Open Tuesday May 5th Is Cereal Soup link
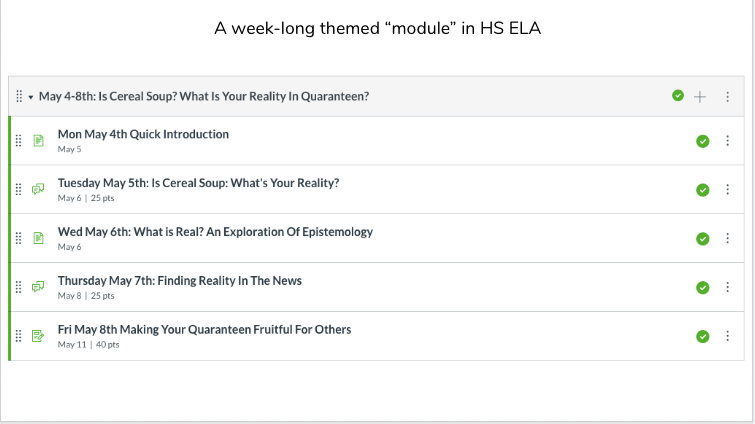The image size is (755, 424). (198, 183)
